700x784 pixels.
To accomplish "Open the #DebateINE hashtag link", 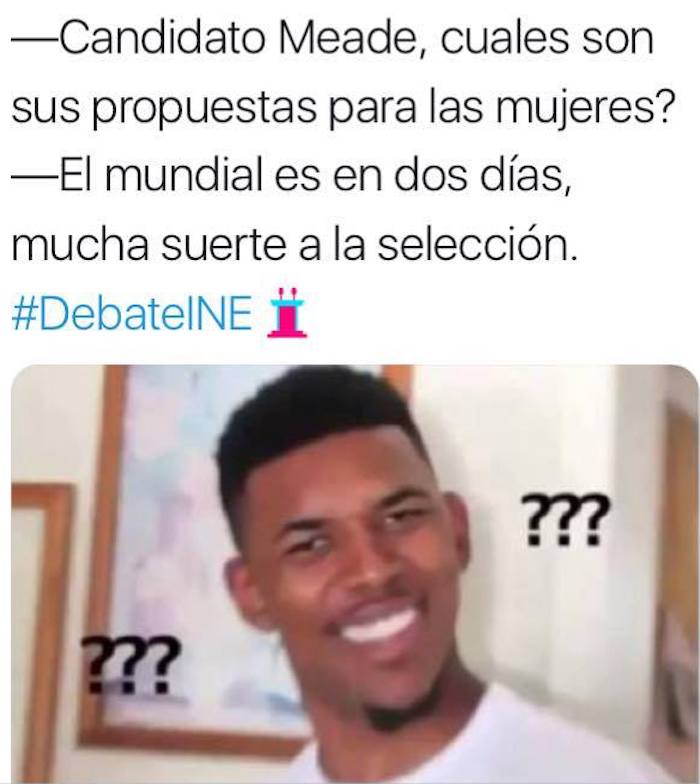I will pyautogui.click(x=132, y=313).
